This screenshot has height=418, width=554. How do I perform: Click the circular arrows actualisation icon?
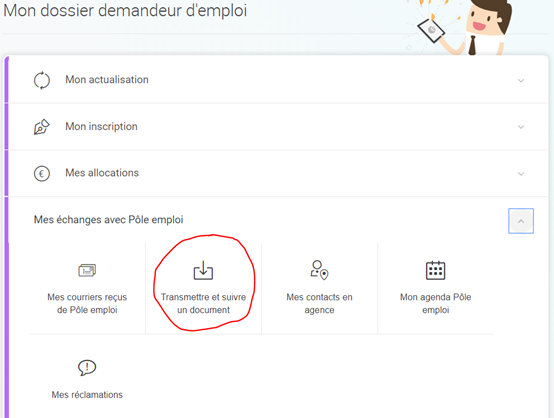click(x=42, y=80)
